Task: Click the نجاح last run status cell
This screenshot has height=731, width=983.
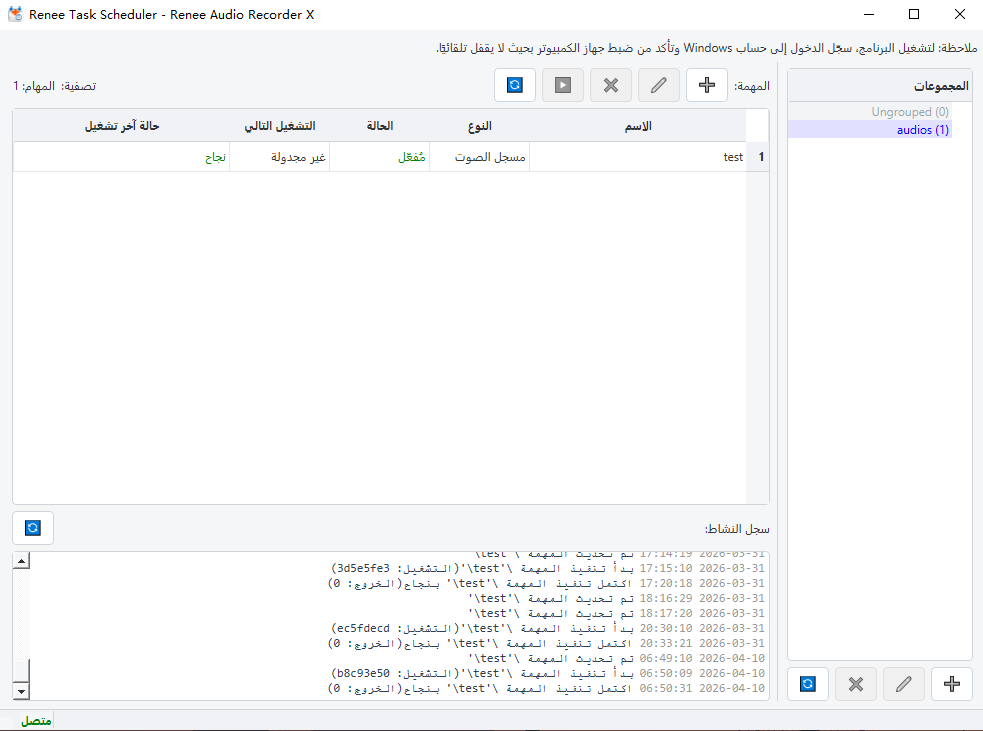Action: (122, 157)
